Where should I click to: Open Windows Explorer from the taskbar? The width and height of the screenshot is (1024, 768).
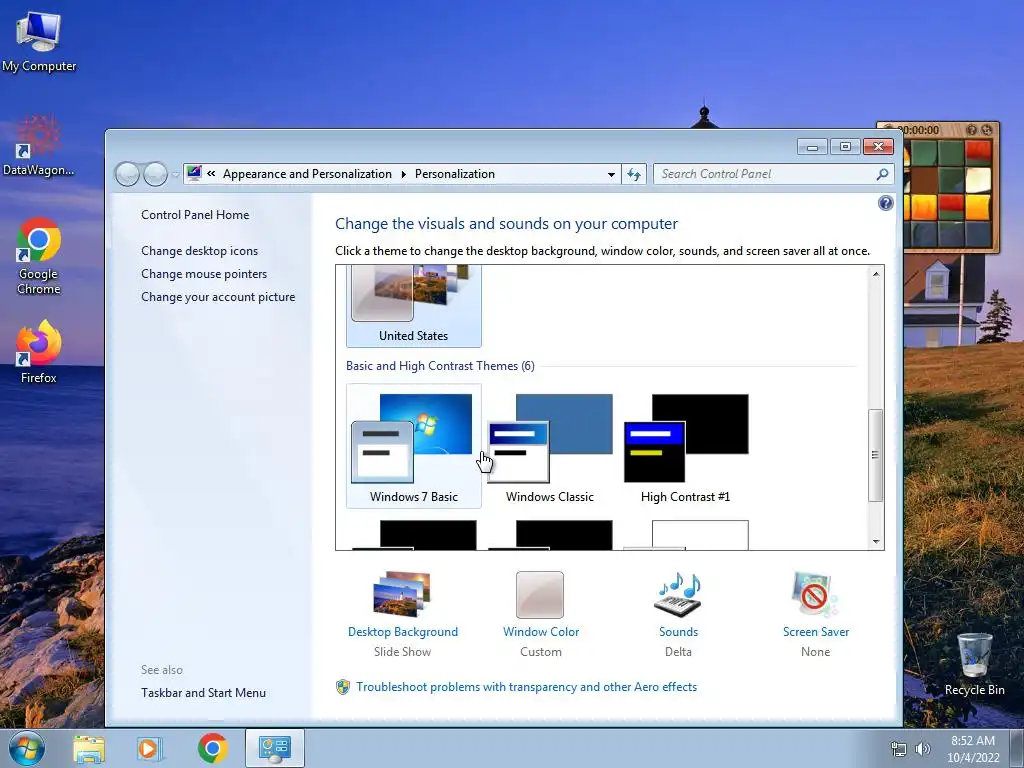pos(89,748)
